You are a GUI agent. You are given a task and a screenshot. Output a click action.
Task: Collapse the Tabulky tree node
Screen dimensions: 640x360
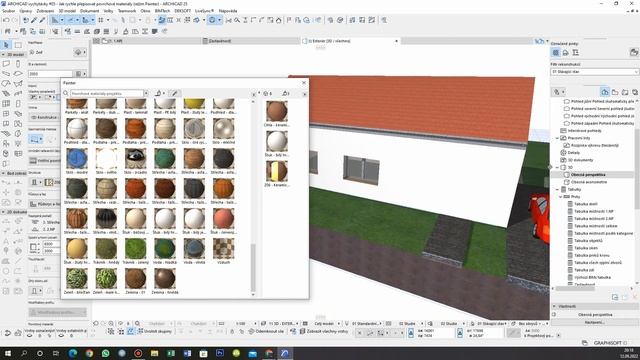pos(558,189)
